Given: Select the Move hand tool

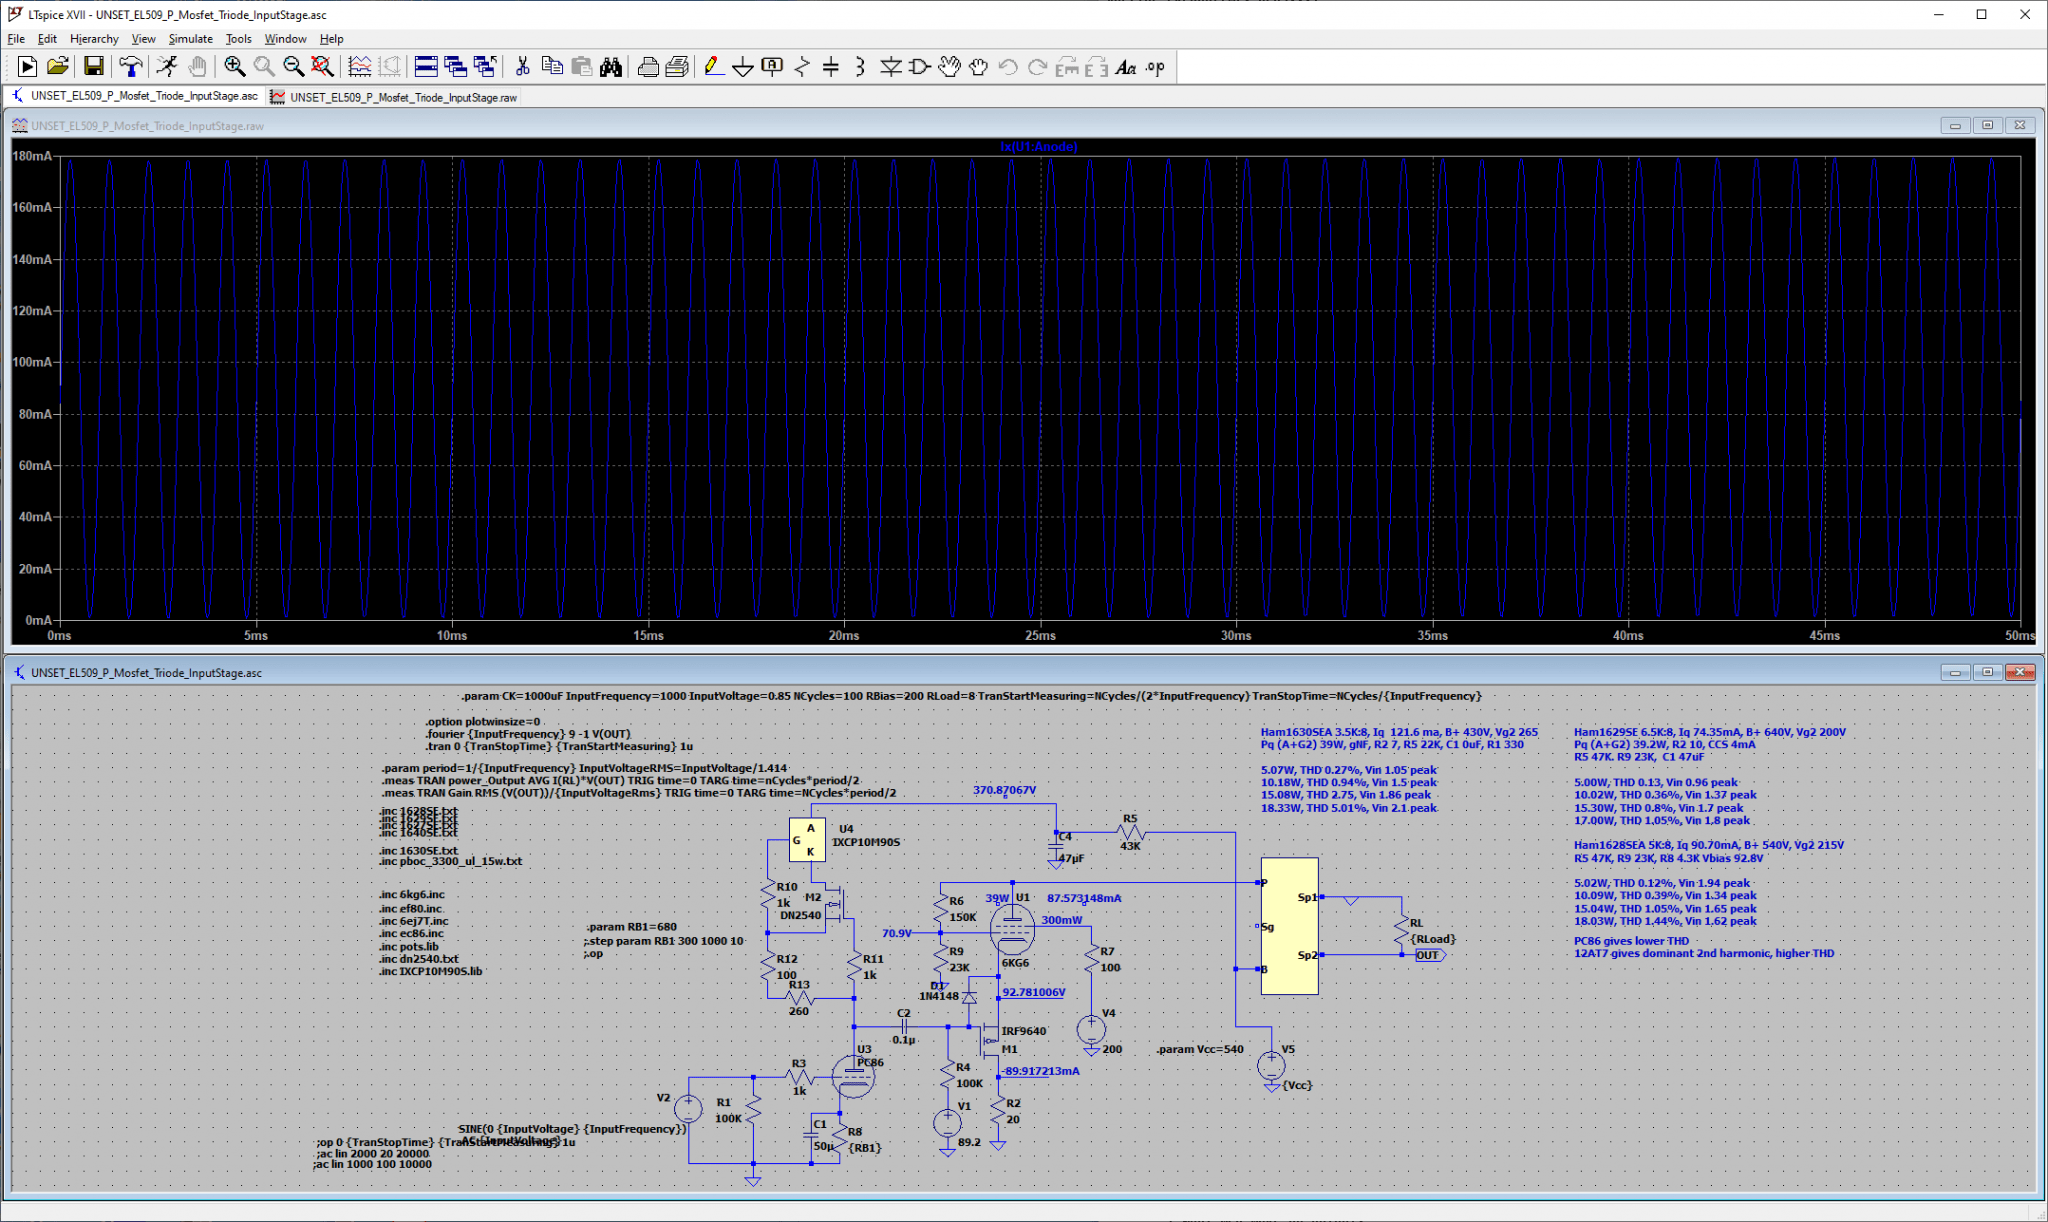Looking at the screenshot, I should 949,67.
